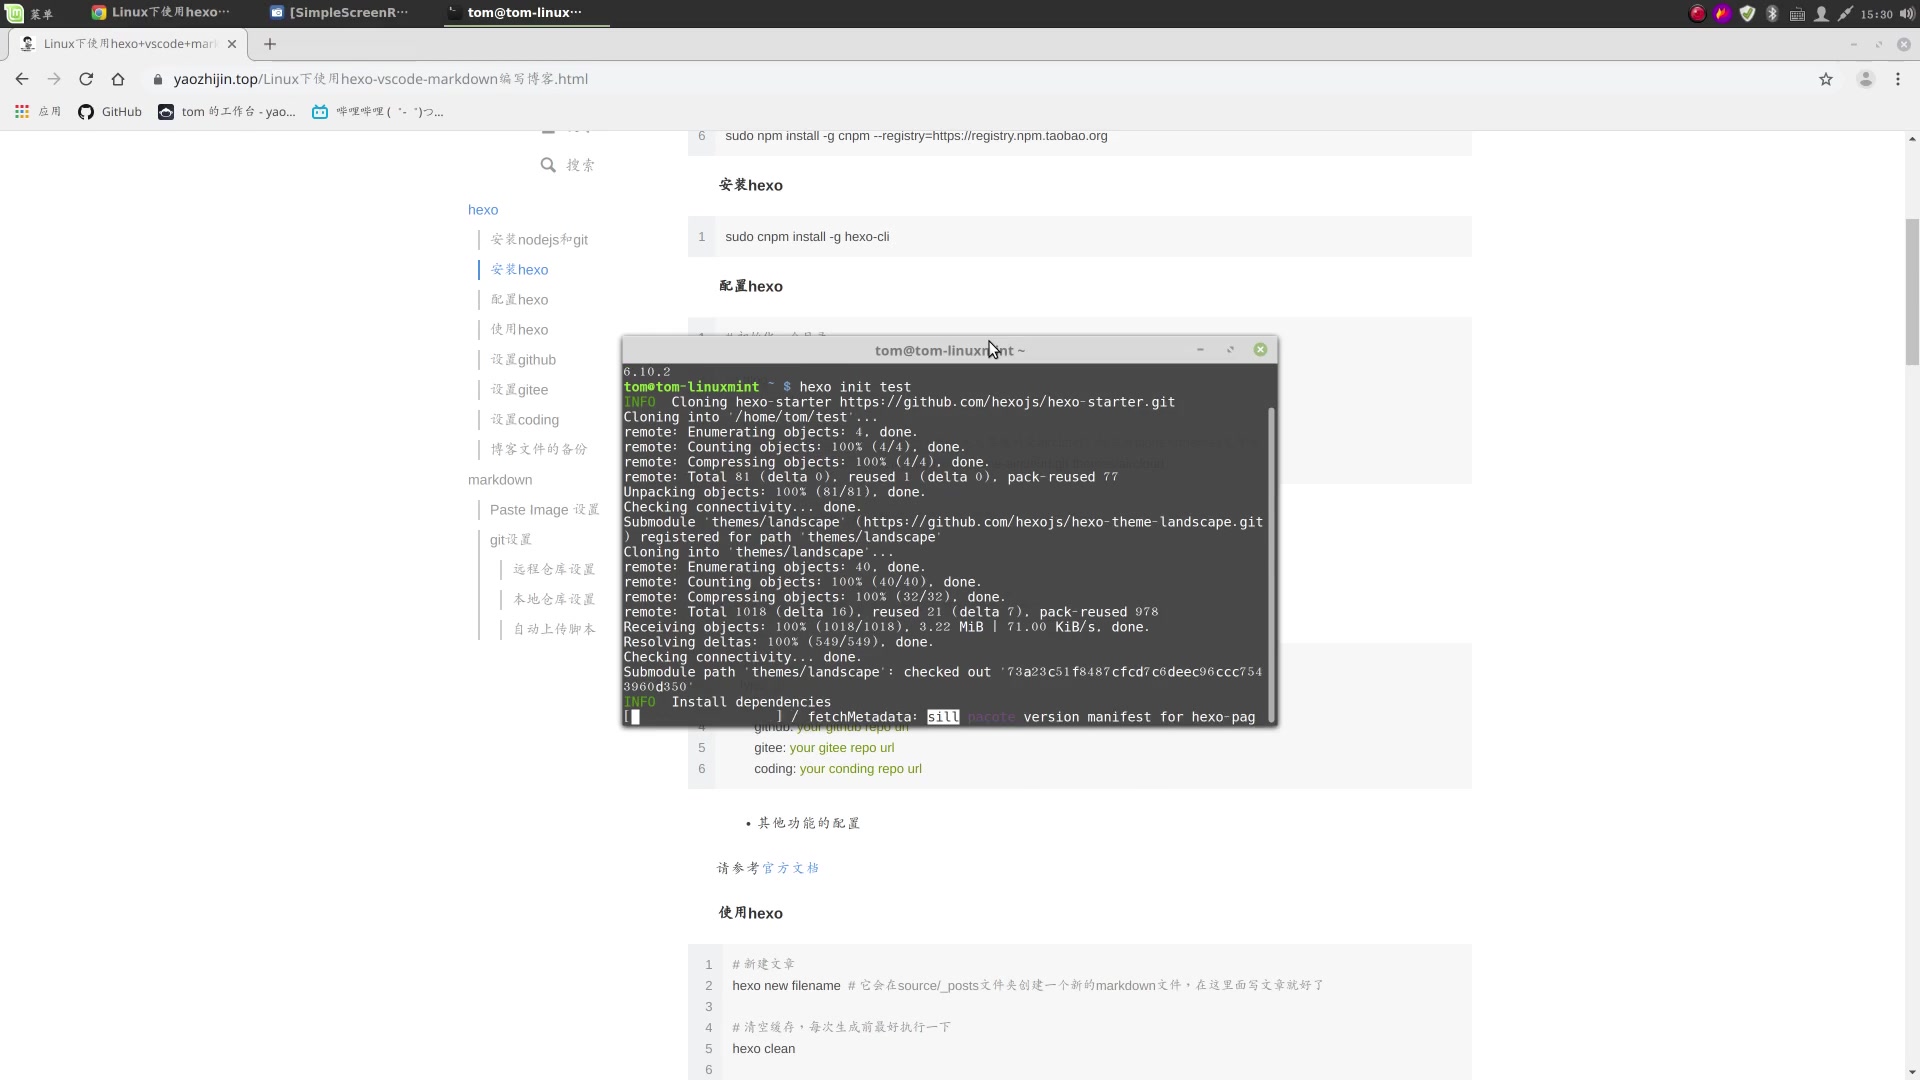Image resolution: width=1920 pixels, height=1080 pixels.
Task: Go to 设置coding sidebar entry
Action: (x=525, y=420)
